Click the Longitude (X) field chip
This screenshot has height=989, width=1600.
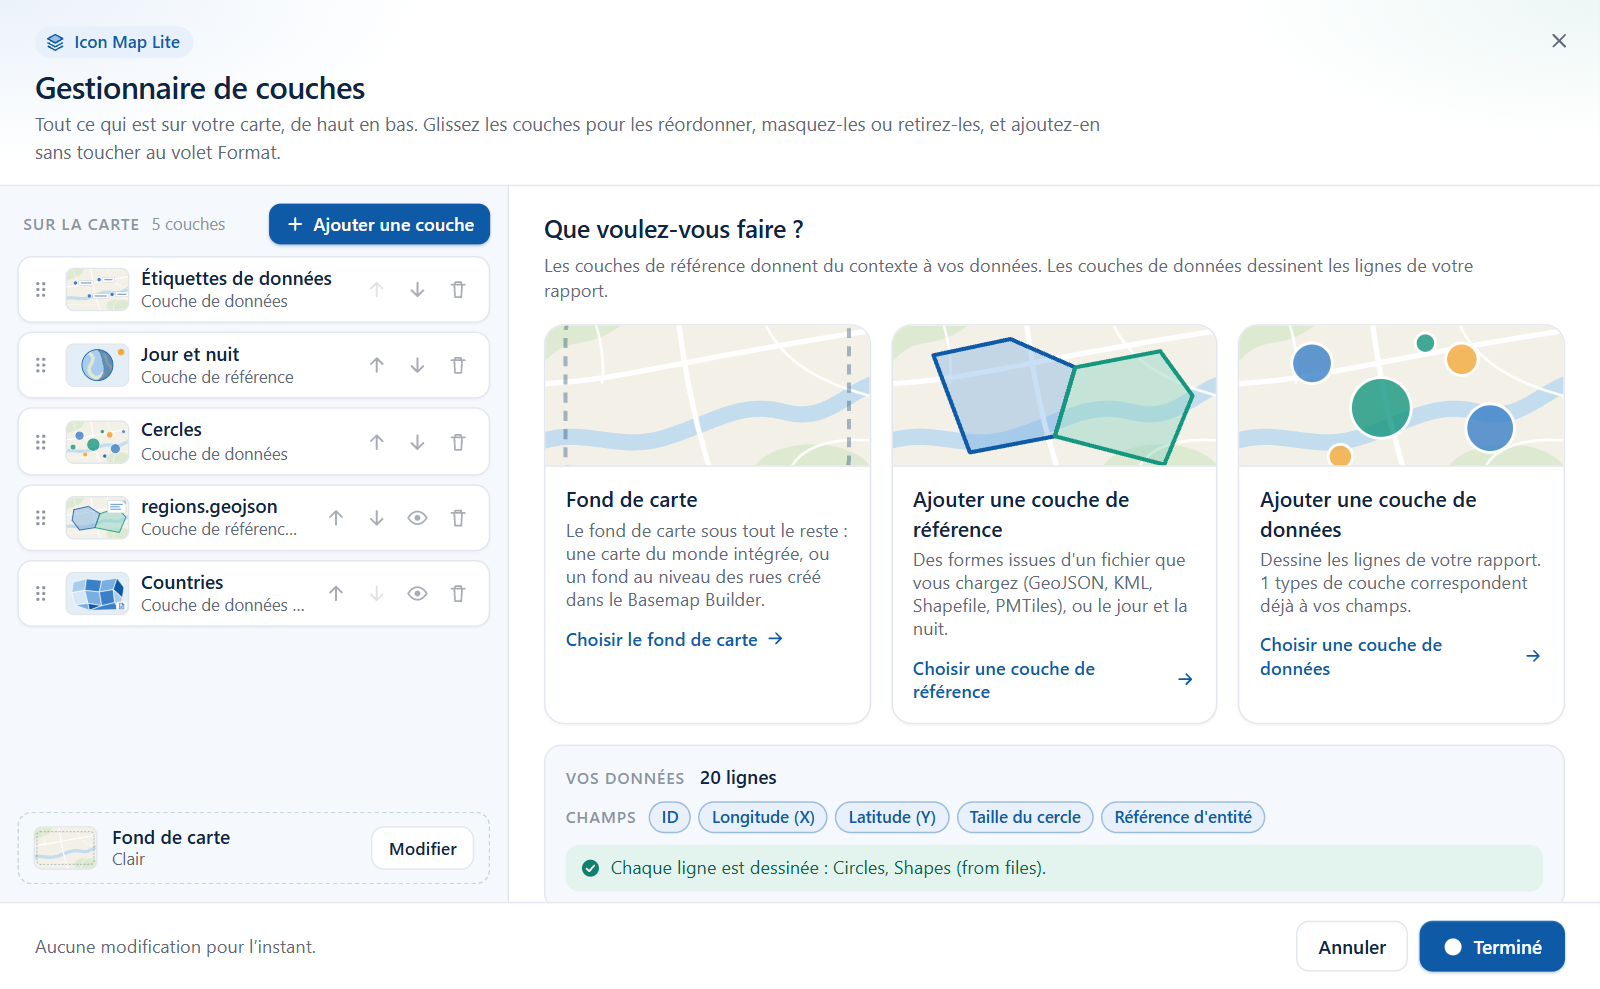tap(763, 817)
